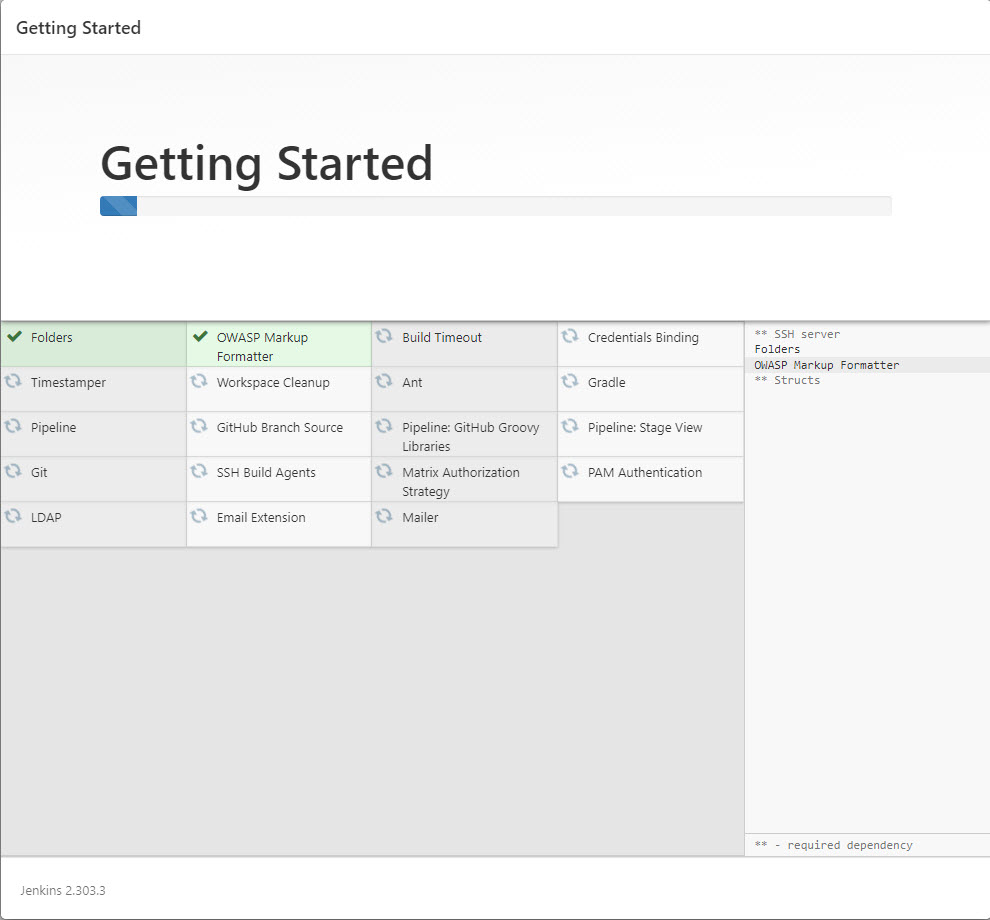Click the pending icon for Pipeline: Stage View
The width and height of the screenshot is (990, 920).
pos(570,426)
